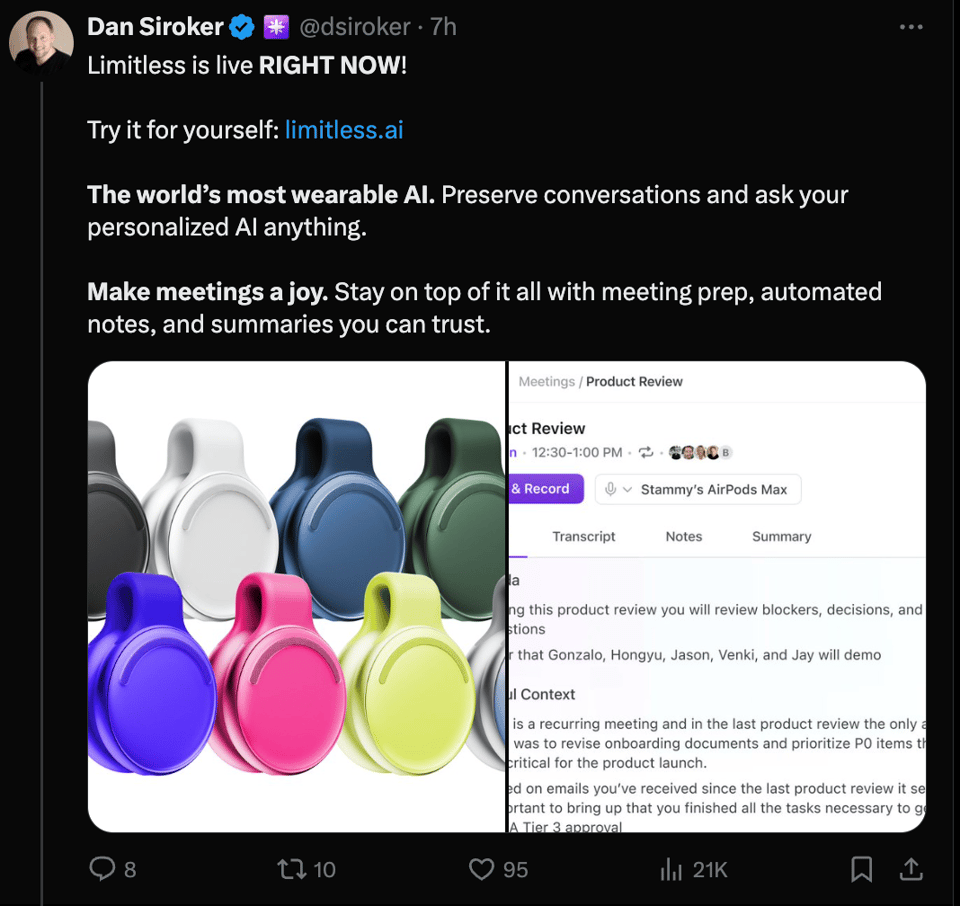The height and width of the screenshot is (906, 960).
Task: Click the 7h timestamp
Action: pos(444,27)
